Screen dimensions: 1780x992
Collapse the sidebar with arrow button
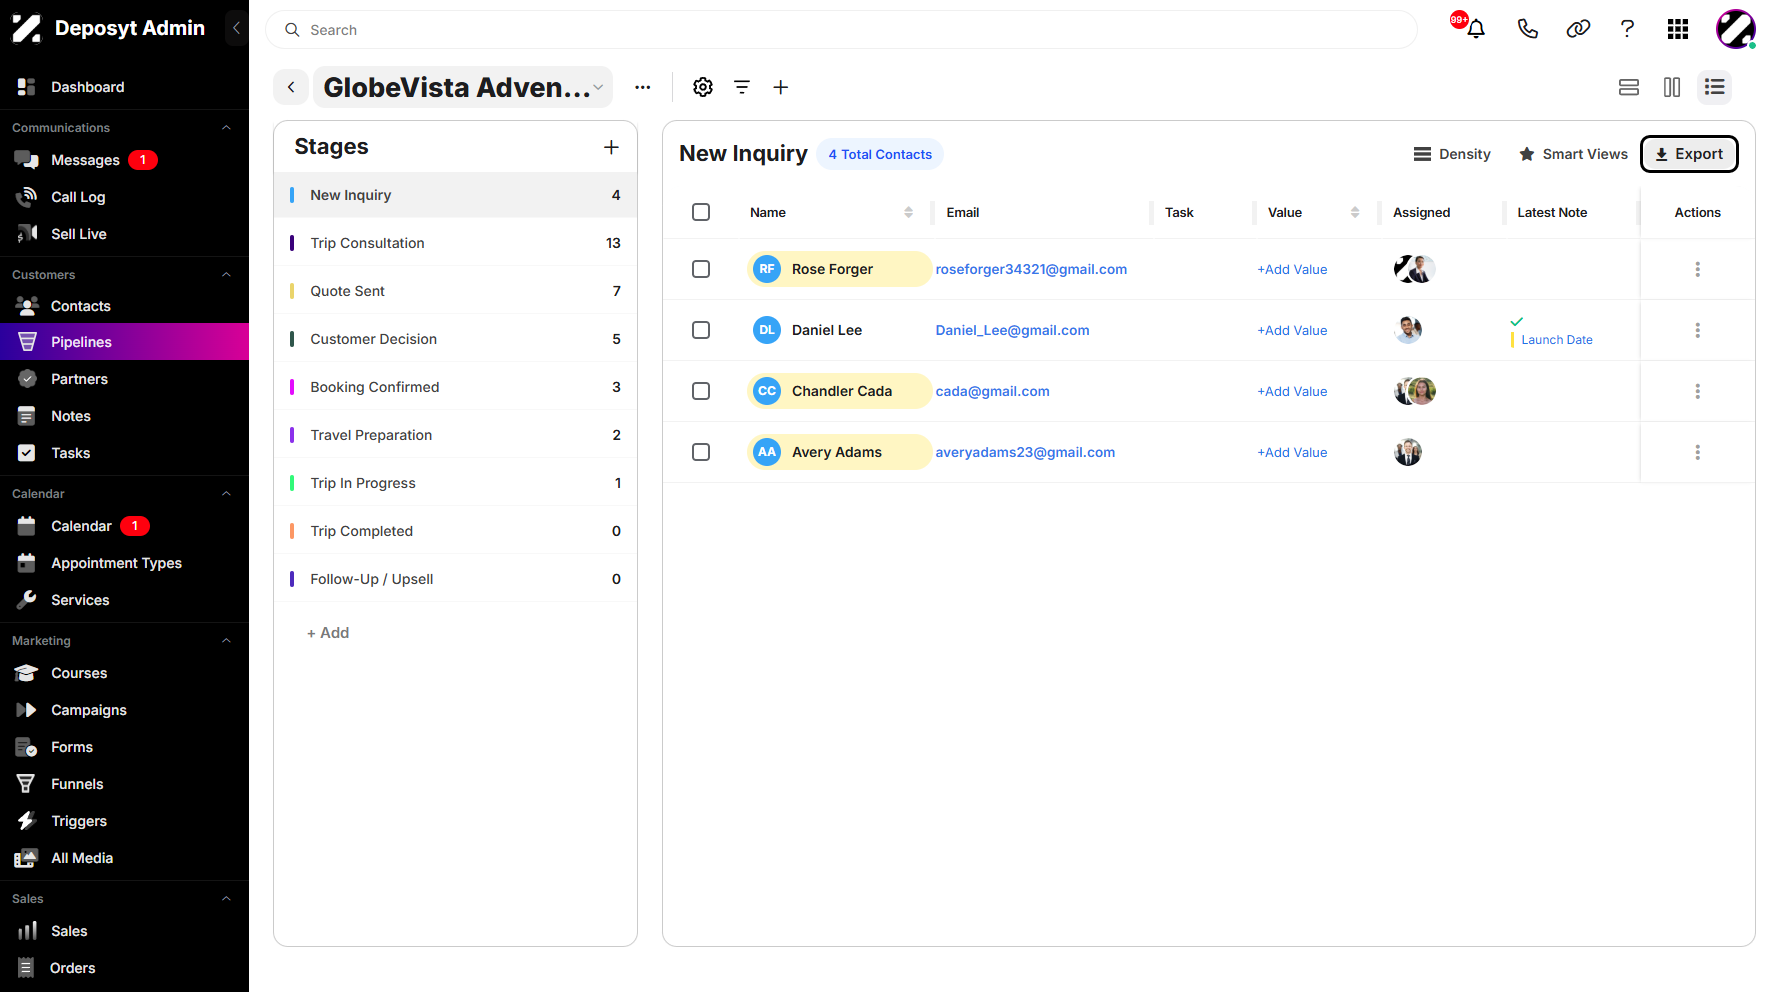[236, 28]
